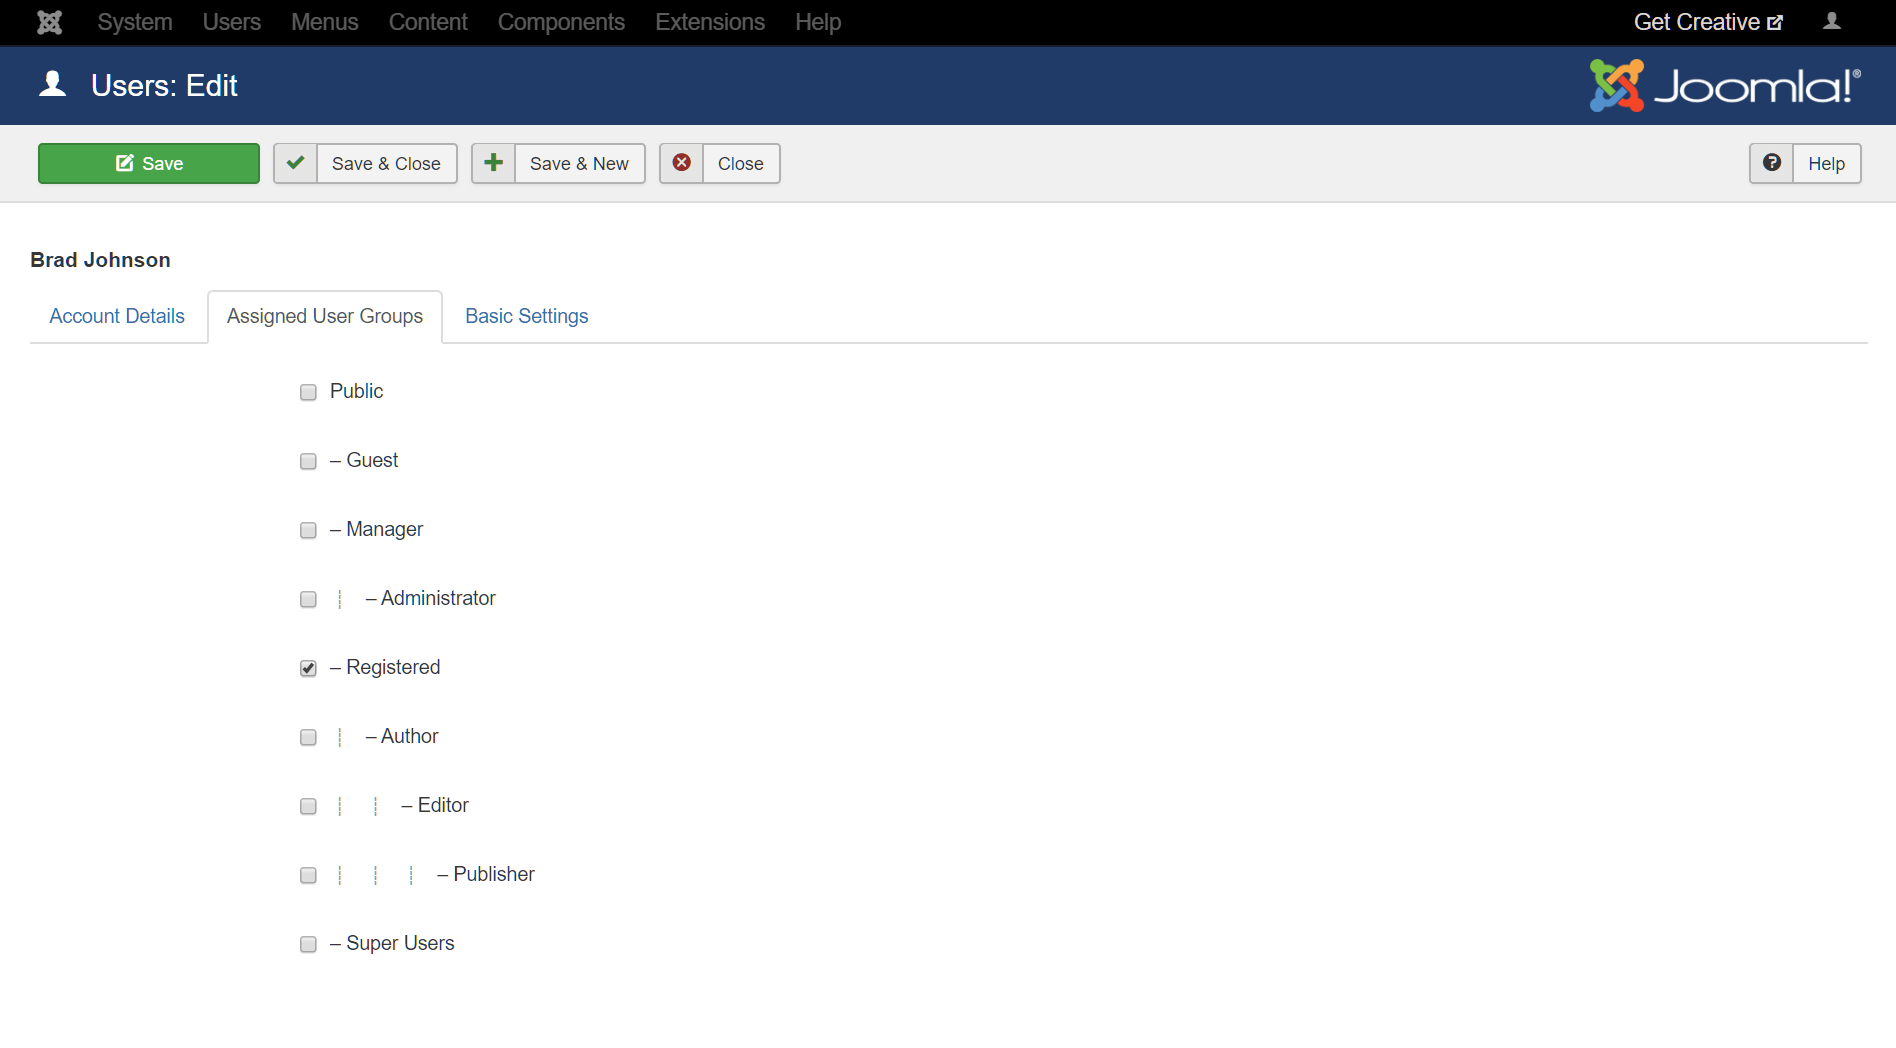This screenshot has width=1896, height=1048.
Task: Open the System menu
Action: click(x=135, y=22)
